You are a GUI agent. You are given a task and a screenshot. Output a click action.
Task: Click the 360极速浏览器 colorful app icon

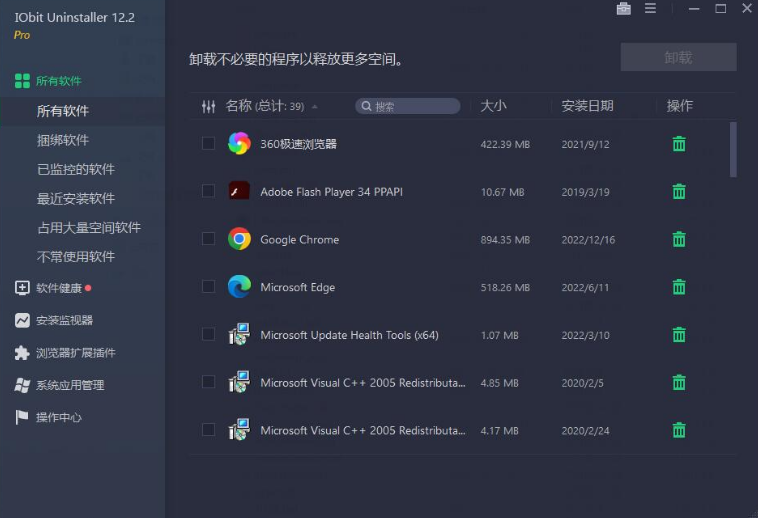(239, 143)
